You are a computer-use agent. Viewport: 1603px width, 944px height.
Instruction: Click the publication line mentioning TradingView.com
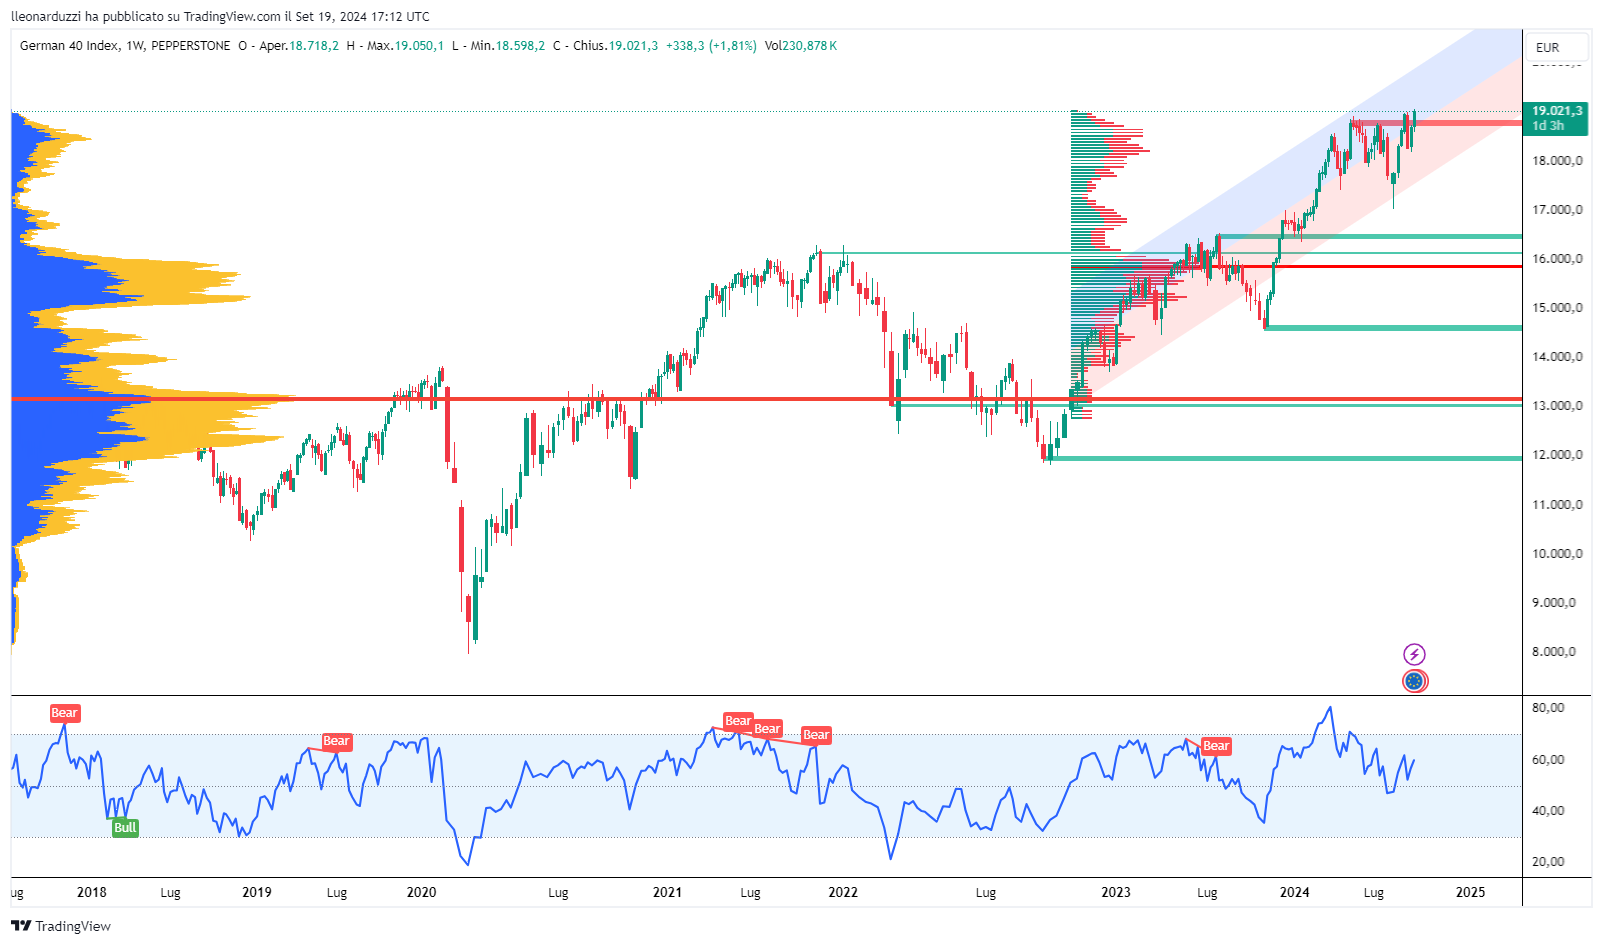(221, 16)
